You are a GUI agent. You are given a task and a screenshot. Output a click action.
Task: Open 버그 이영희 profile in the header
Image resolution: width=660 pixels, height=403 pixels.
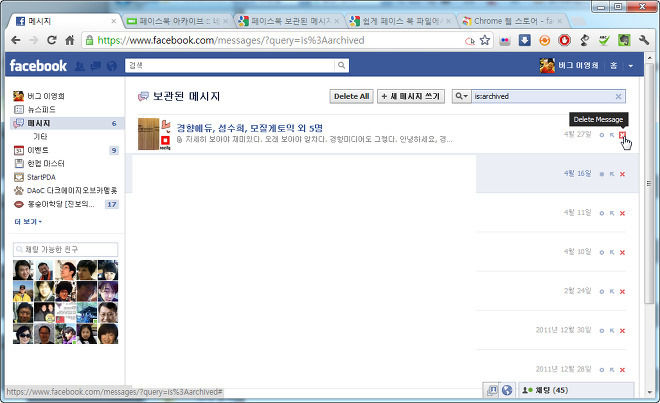tap(569, 65)
